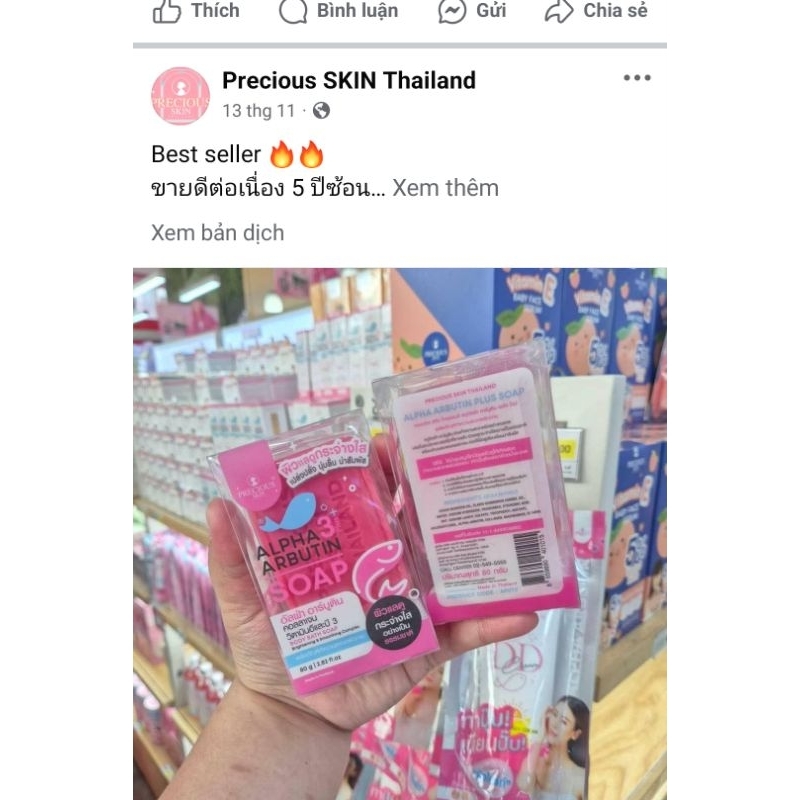The image size is (800, 800).
Task: Open the three-dots post options menu
Action: (637, 78)
